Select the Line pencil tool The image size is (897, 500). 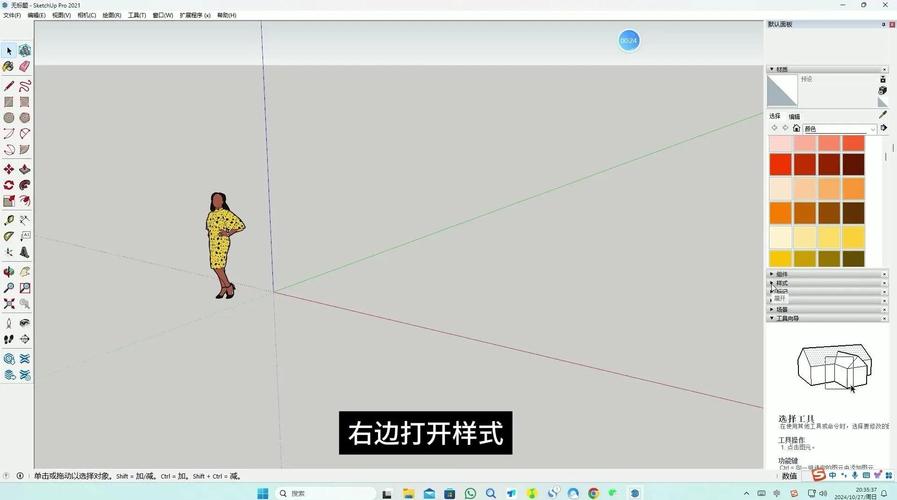(x=9, y=86)
